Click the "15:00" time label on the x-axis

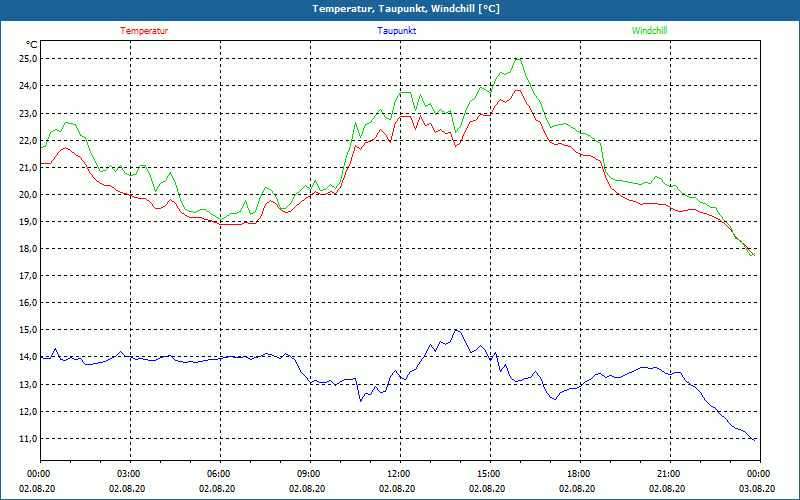tap(490, 474)
